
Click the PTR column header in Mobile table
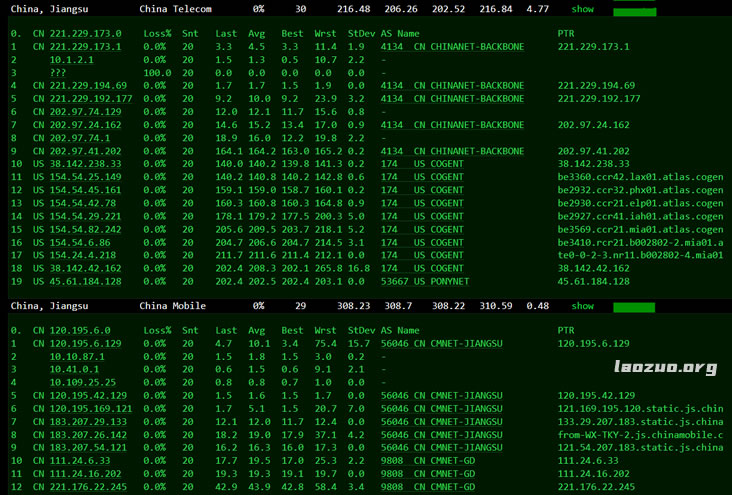(x=566, y=330)
